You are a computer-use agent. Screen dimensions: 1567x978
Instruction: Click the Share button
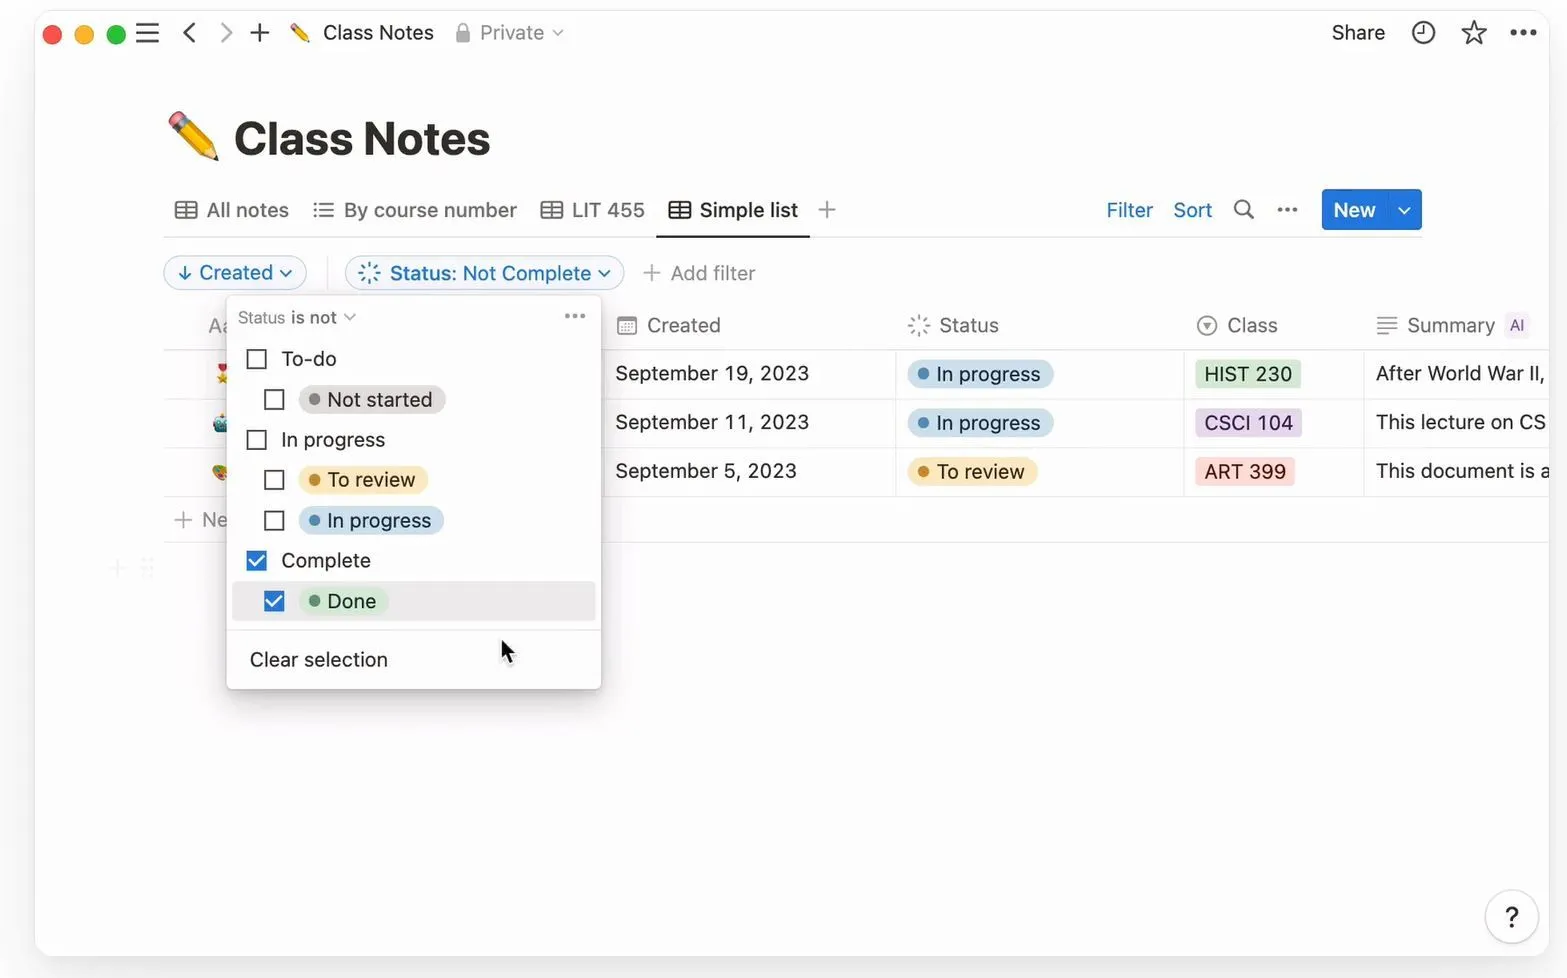click(1357, 33)
